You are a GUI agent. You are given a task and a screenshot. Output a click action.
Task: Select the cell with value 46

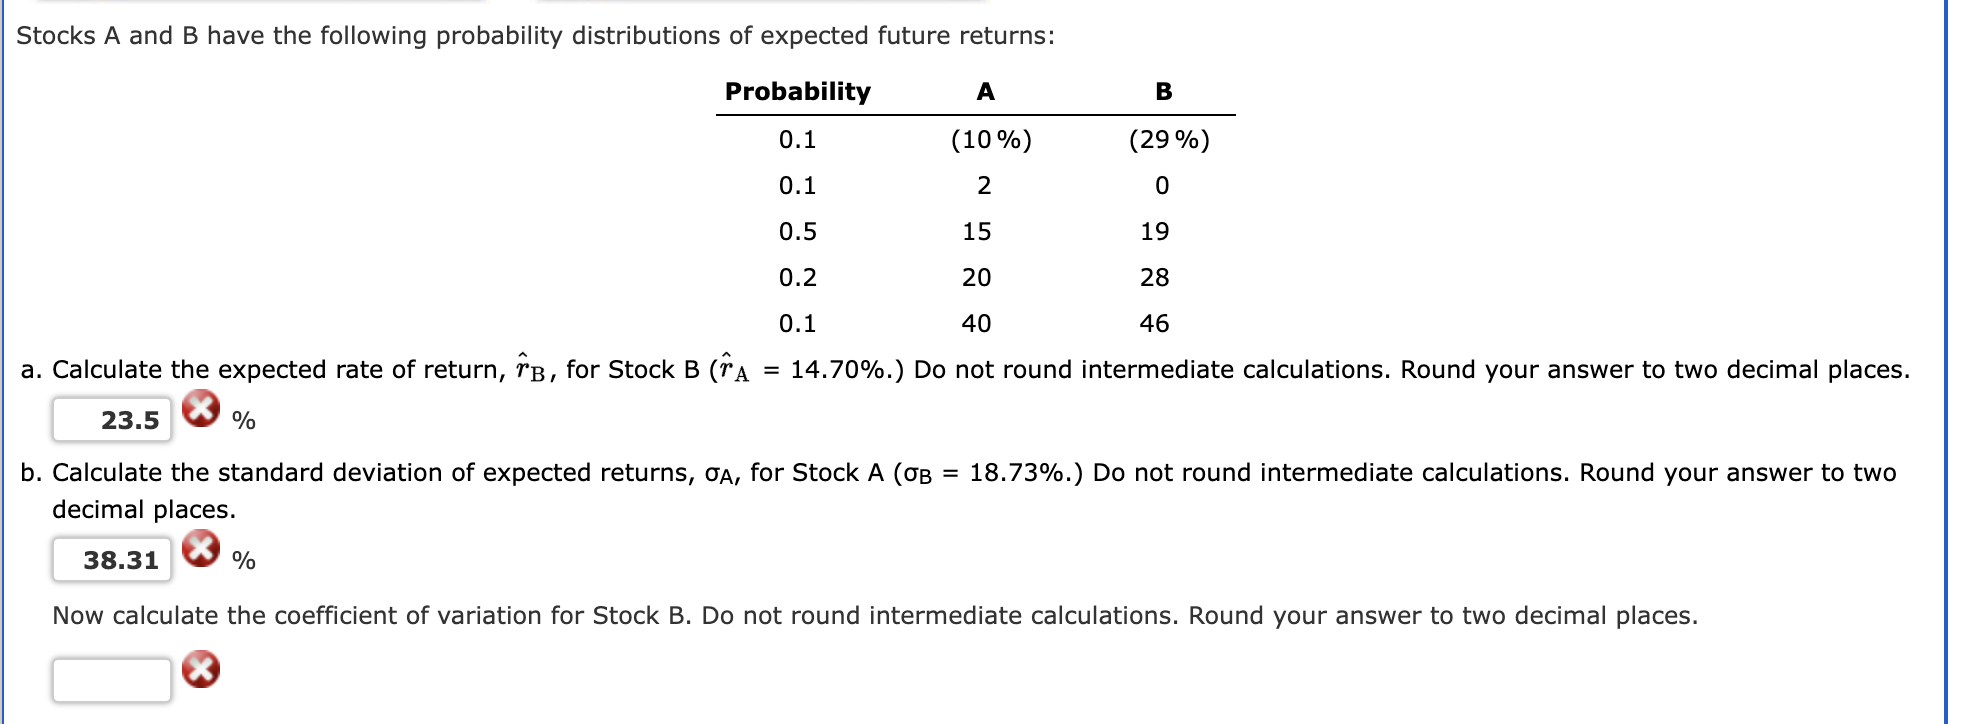coord(1156,324)
